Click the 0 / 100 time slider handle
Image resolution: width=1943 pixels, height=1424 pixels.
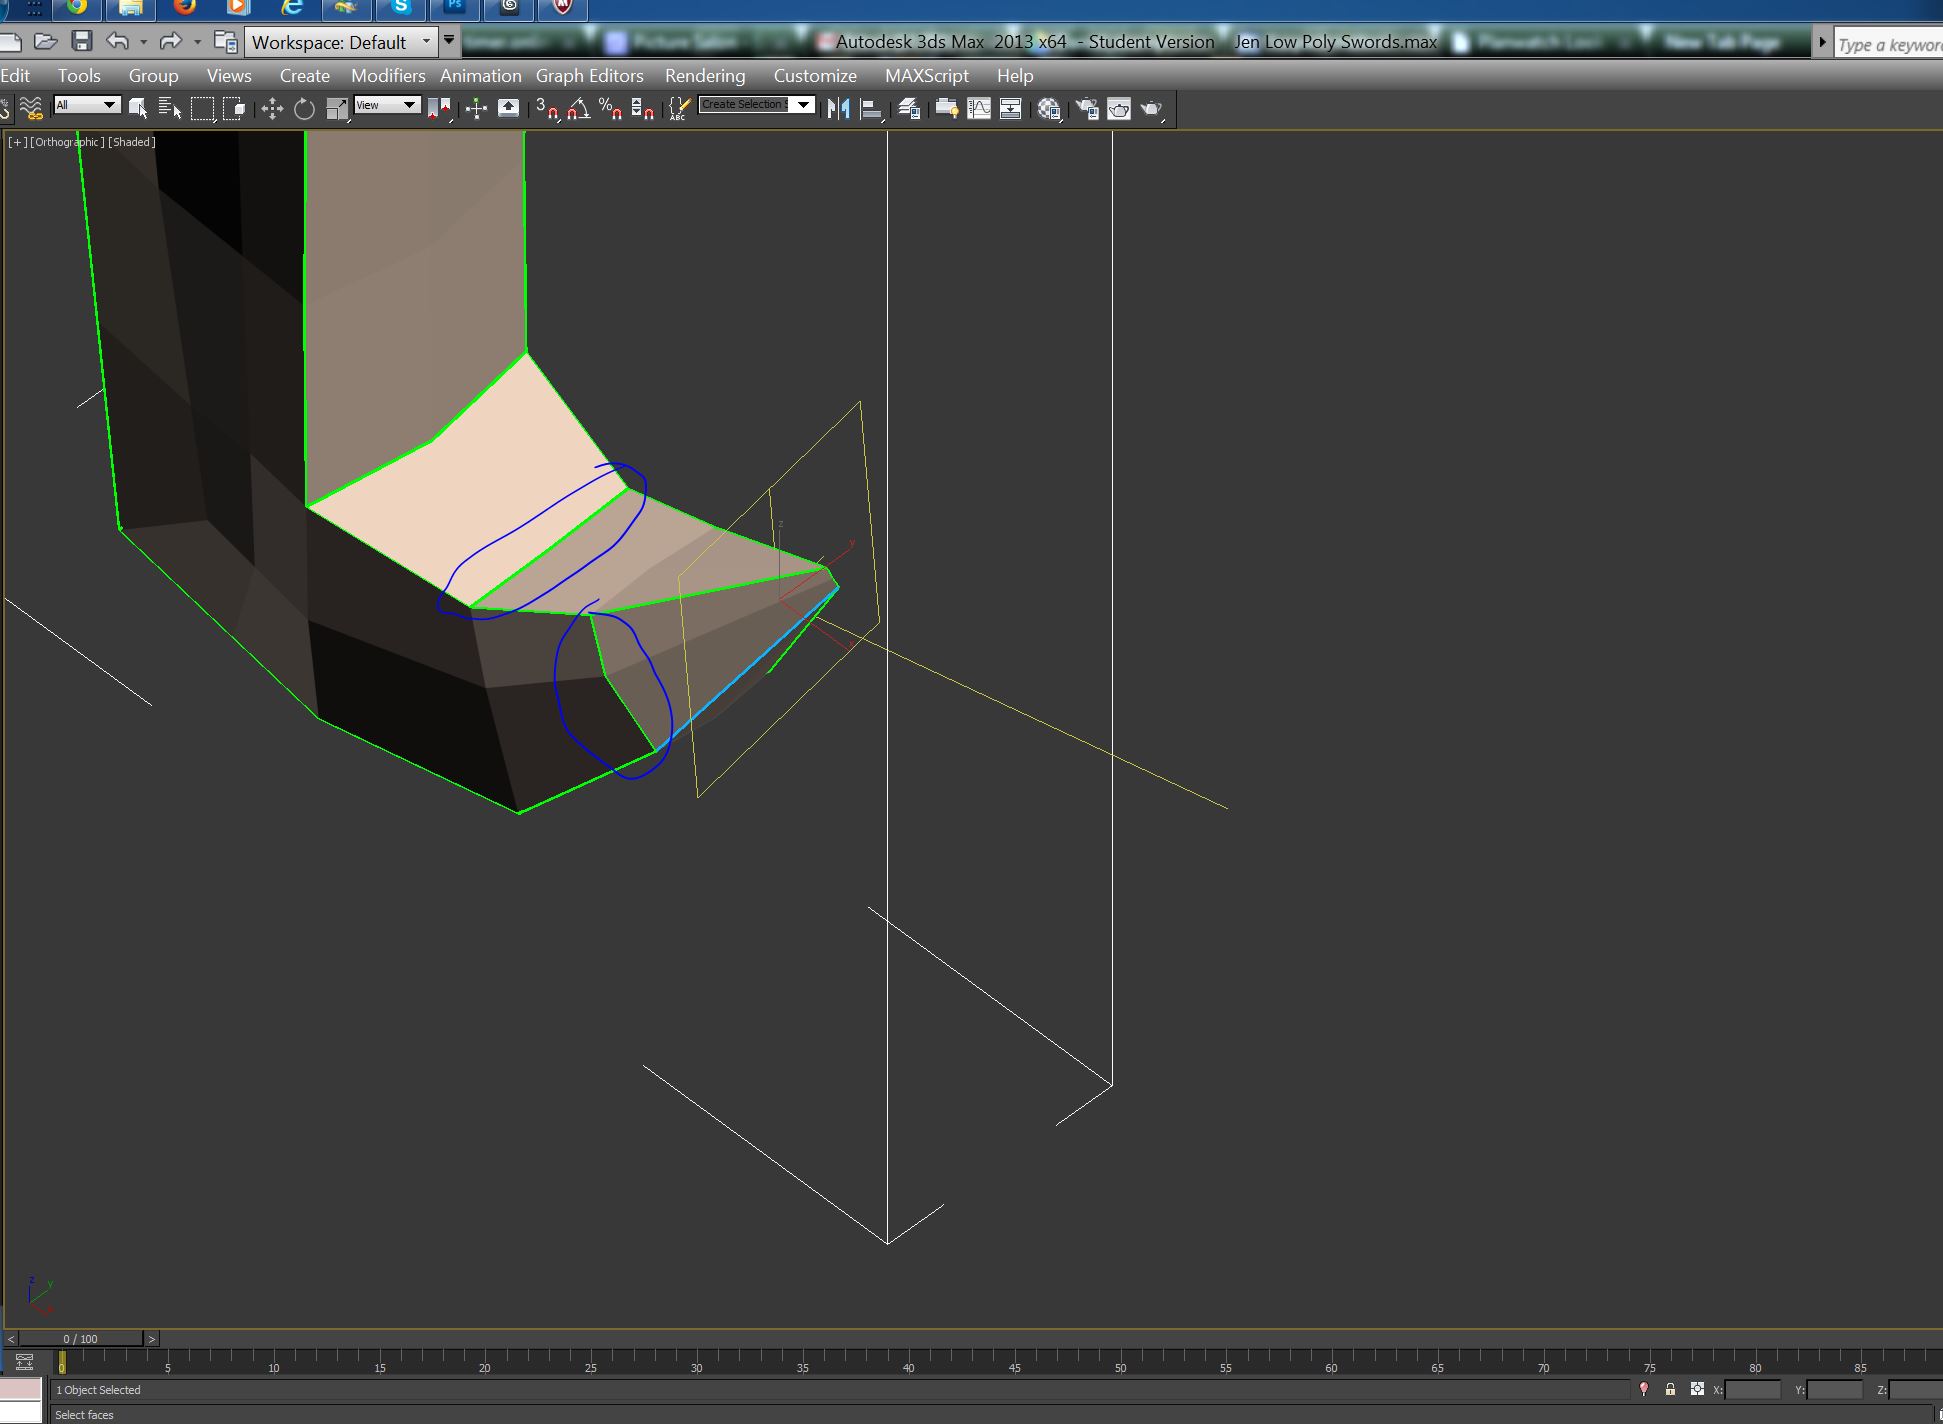tap(81, 1339)
